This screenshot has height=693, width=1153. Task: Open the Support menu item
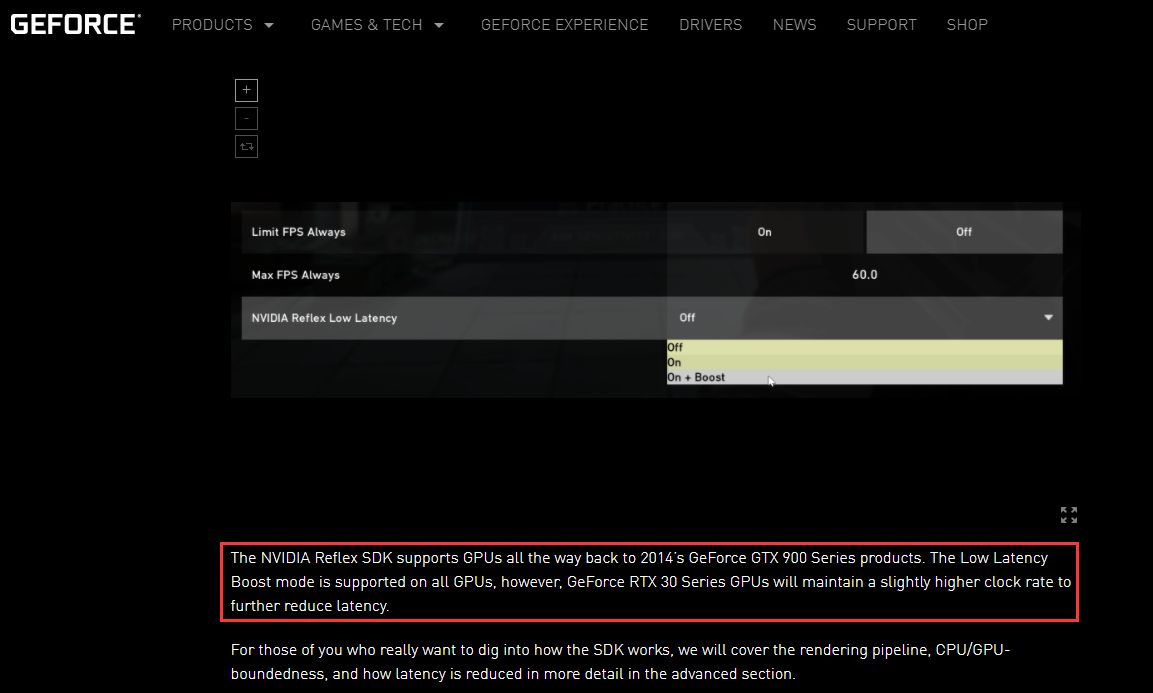[x=881, y=24]
